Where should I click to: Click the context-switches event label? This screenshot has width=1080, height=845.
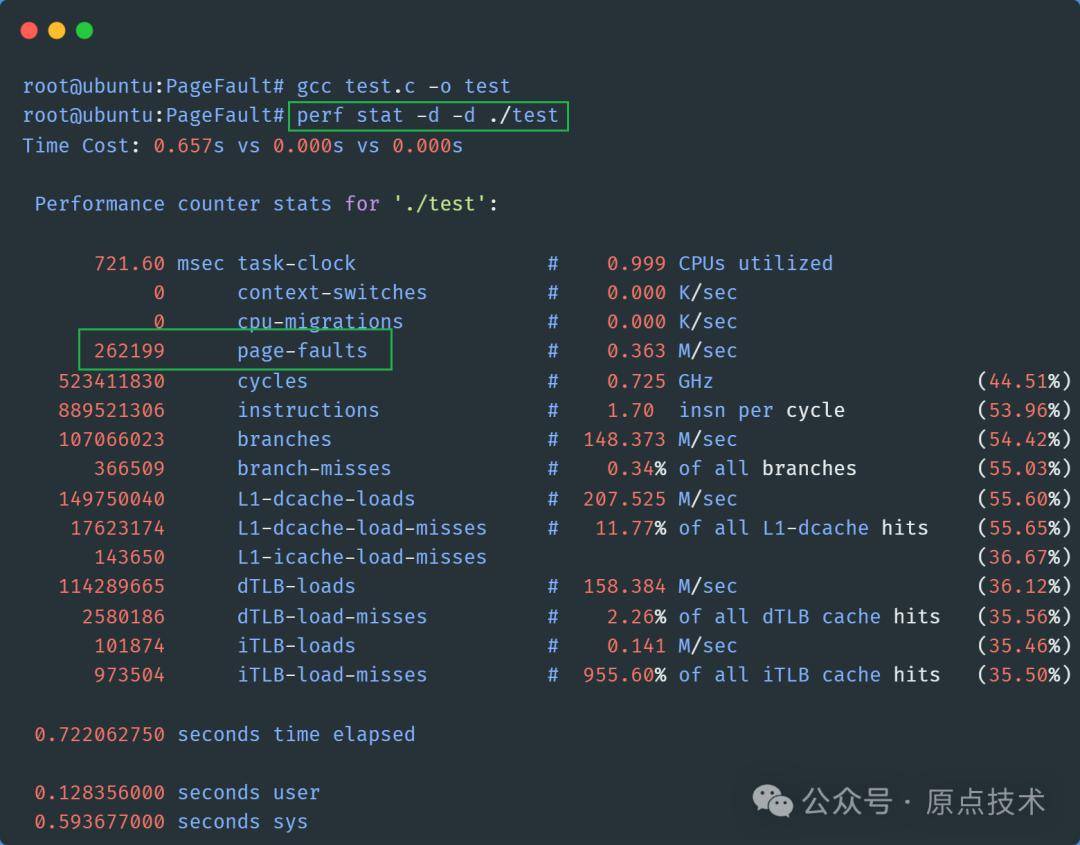click(x=332, y=293)
